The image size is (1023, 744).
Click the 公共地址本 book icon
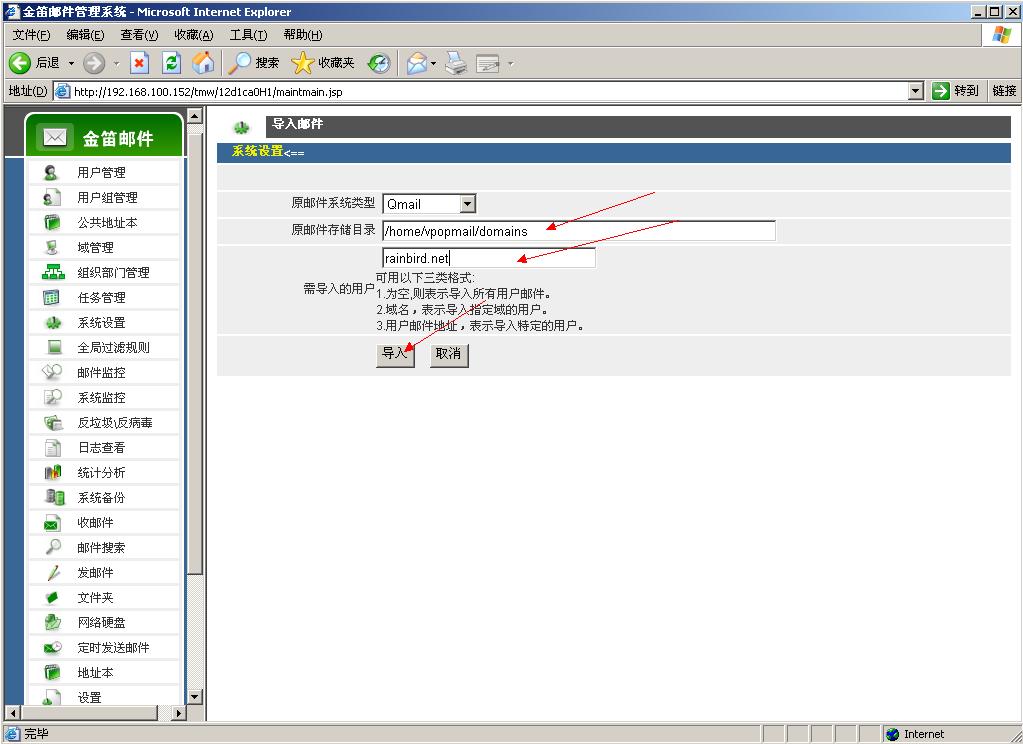click(52, 223)
